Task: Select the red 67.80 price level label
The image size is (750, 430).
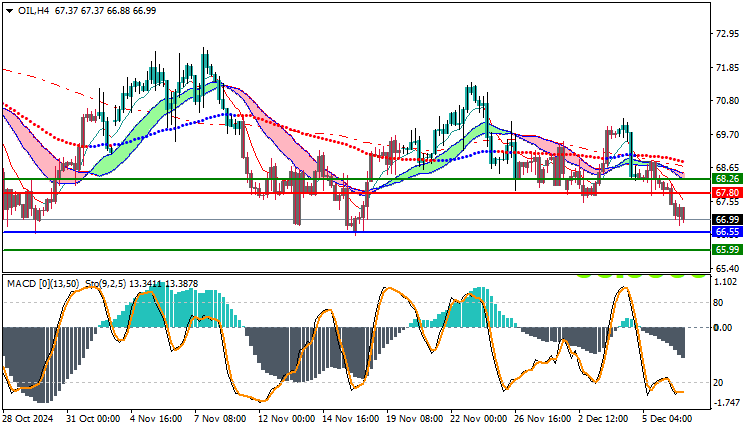Action: click(x=728, y=193)
